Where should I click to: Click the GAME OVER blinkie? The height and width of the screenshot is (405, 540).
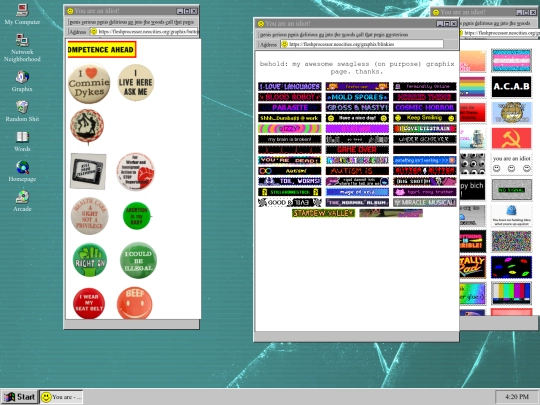coord(357,150)
